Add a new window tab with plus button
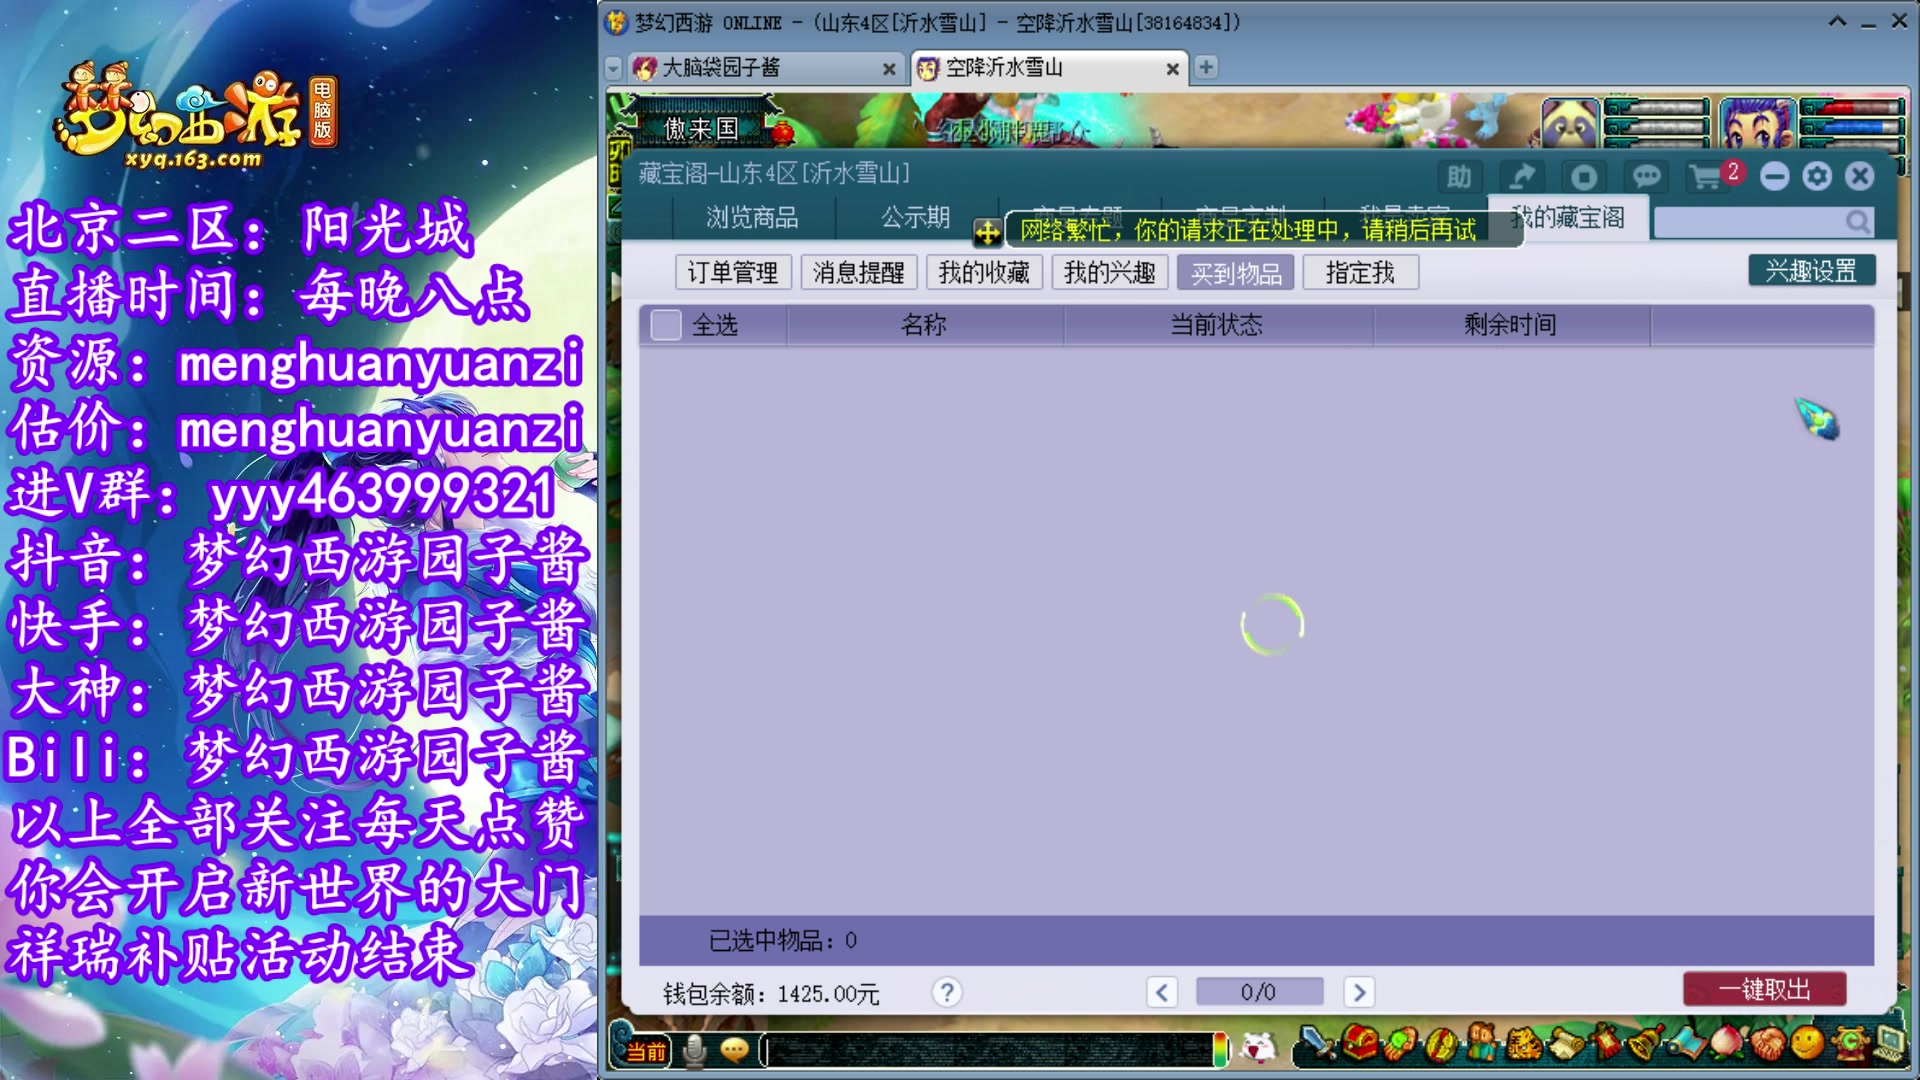Viewport: 1920px width, 1080px height. click(1206, 67)
